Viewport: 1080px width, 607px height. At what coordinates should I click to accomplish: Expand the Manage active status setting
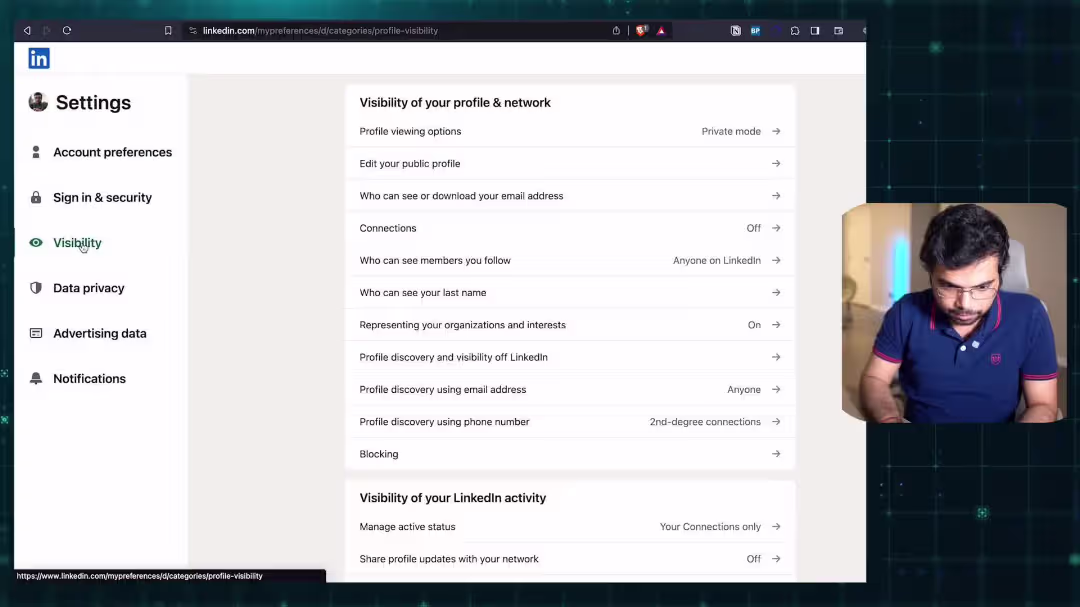pyautogui.click(x=570, y=526)
